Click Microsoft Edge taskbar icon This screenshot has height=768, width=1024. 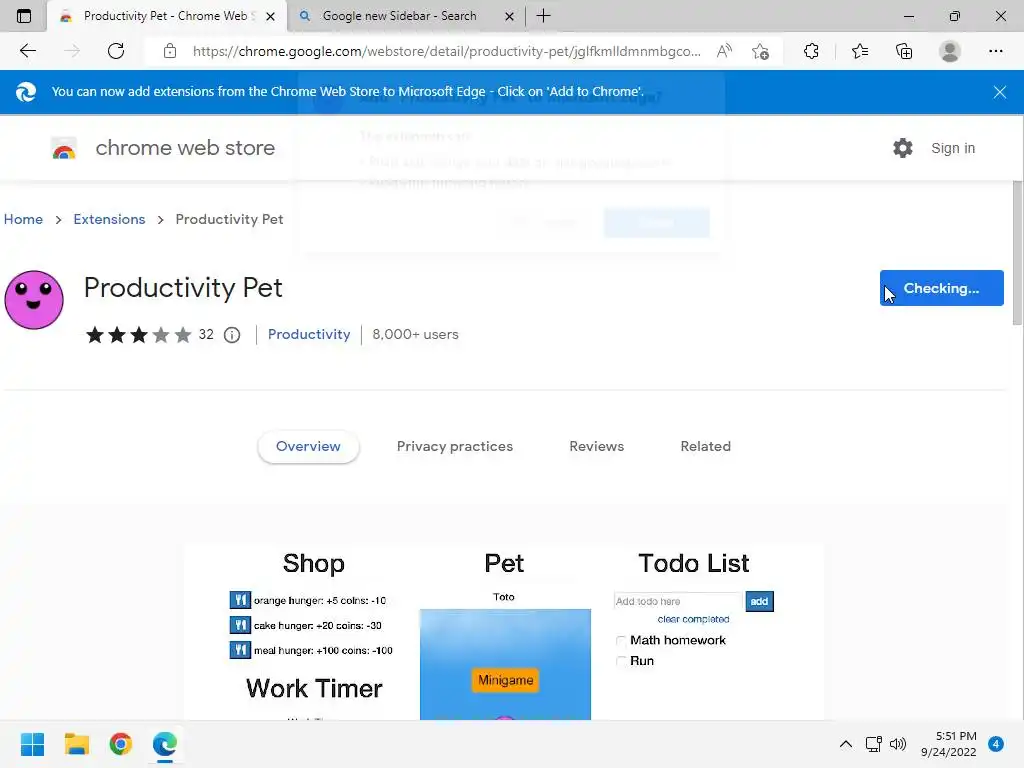click(165, 744)
